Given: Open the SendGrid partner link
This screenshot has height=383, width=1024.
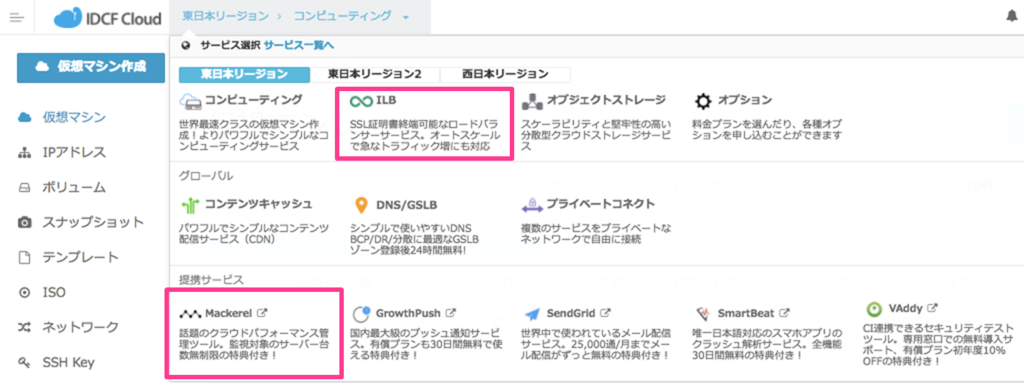Looking at the screenshot, I should 571,313.
